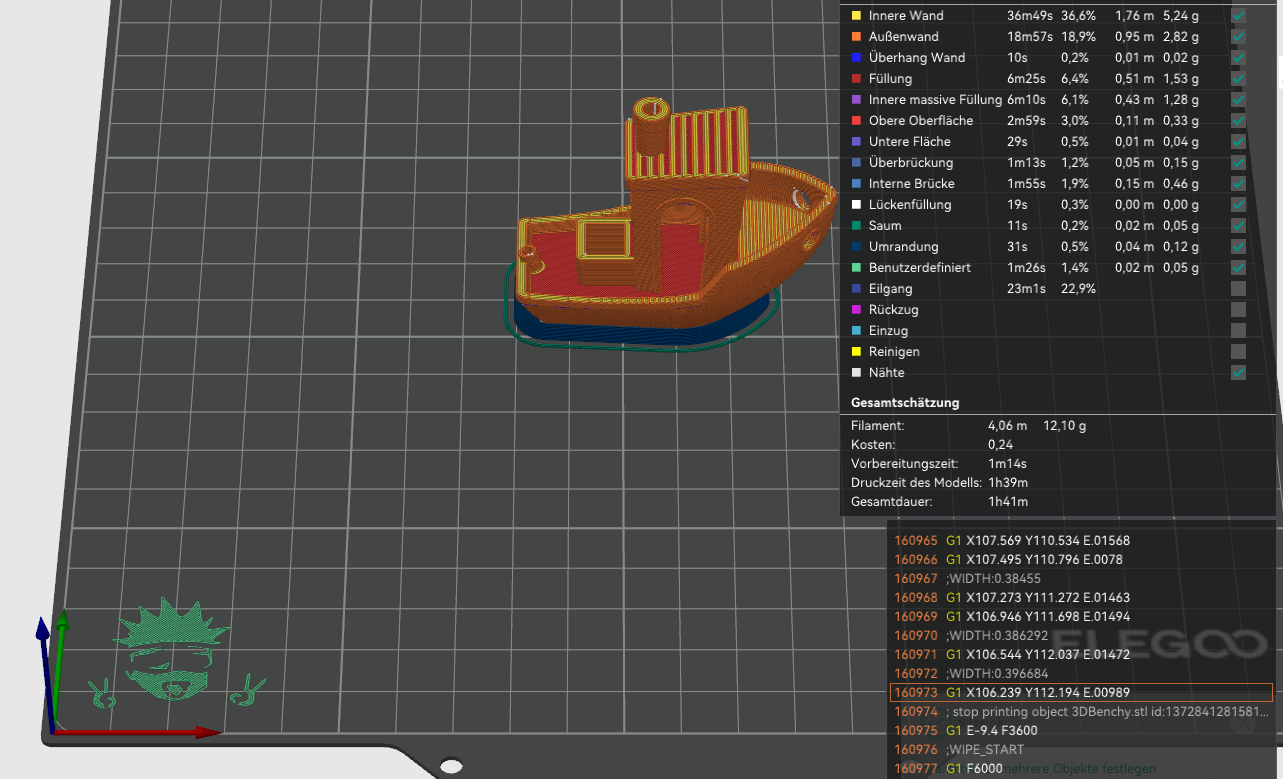The image size is (1283, 779).
Task: Uncheck the Obere Oberfläche checkbox
Action: [1238, 121]
